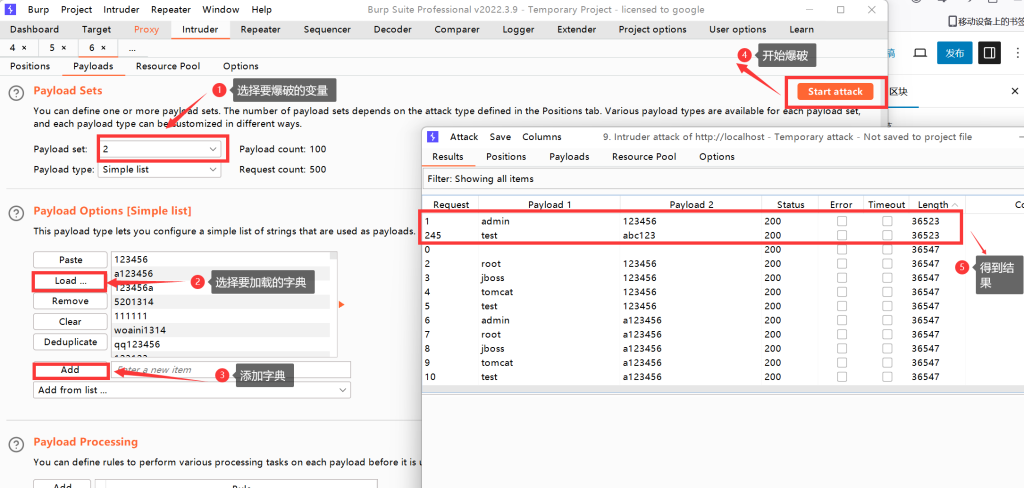Click the browser split-view panel icon
Image resolution: width=1024 pixels, height=488 pixels.
tap(989, 53)
